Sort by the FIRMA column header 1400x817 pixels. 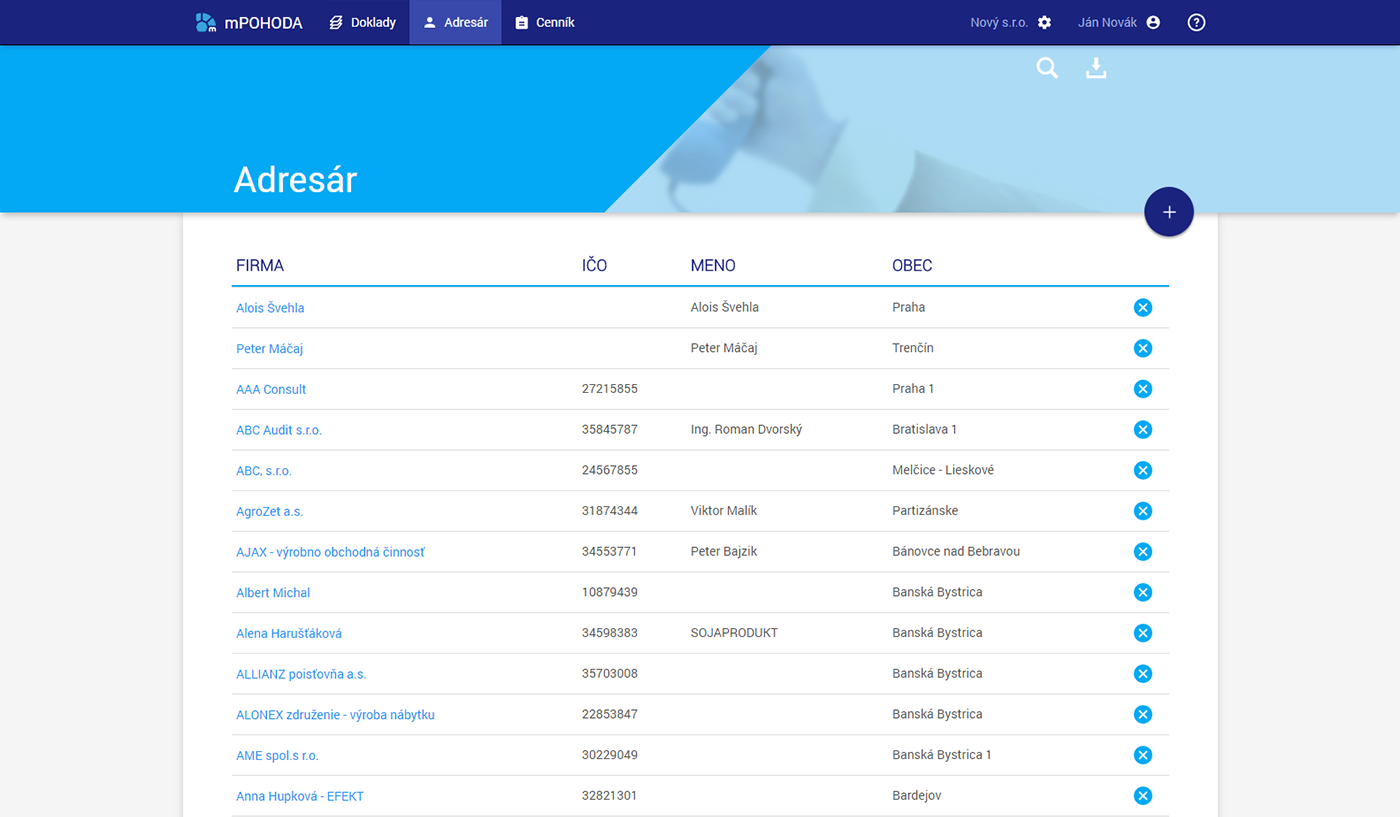(260, 266)
